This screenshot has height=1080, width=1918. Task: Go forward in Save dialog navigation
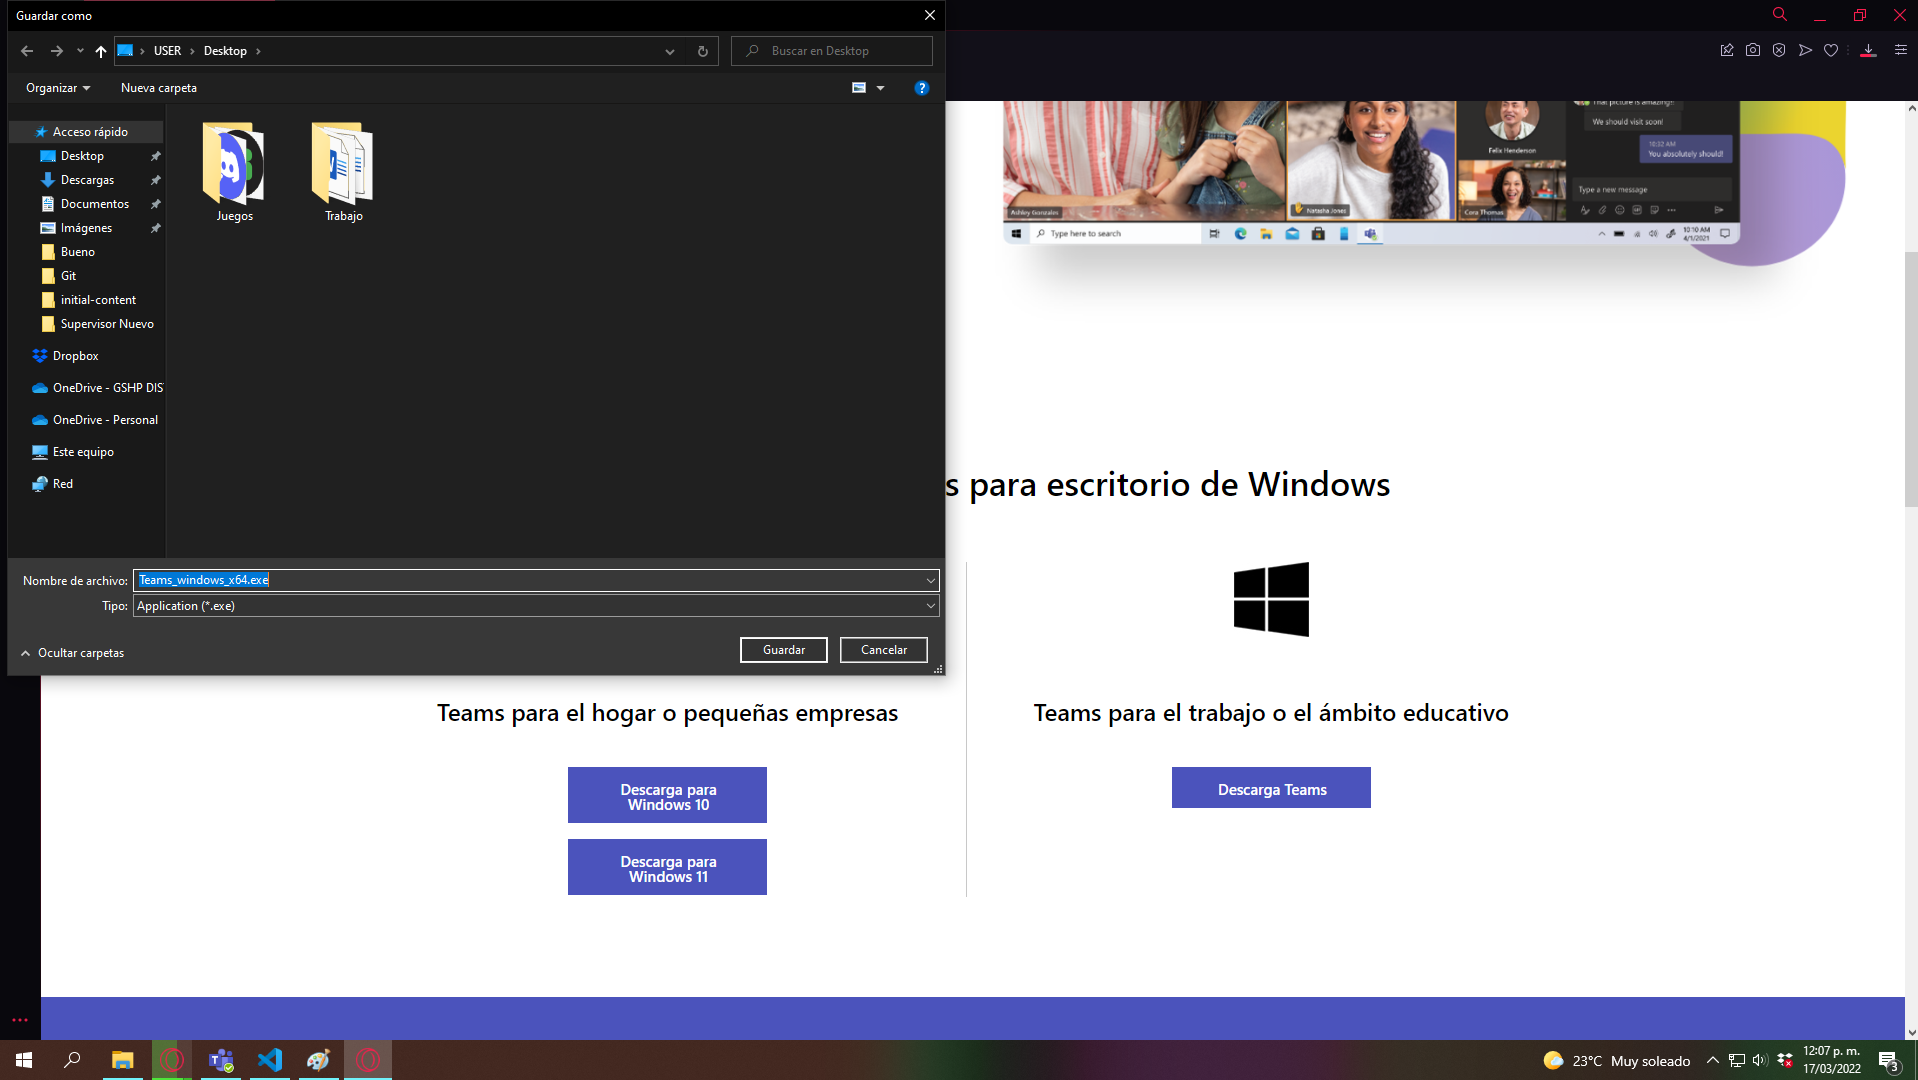[x=57, y=51]
